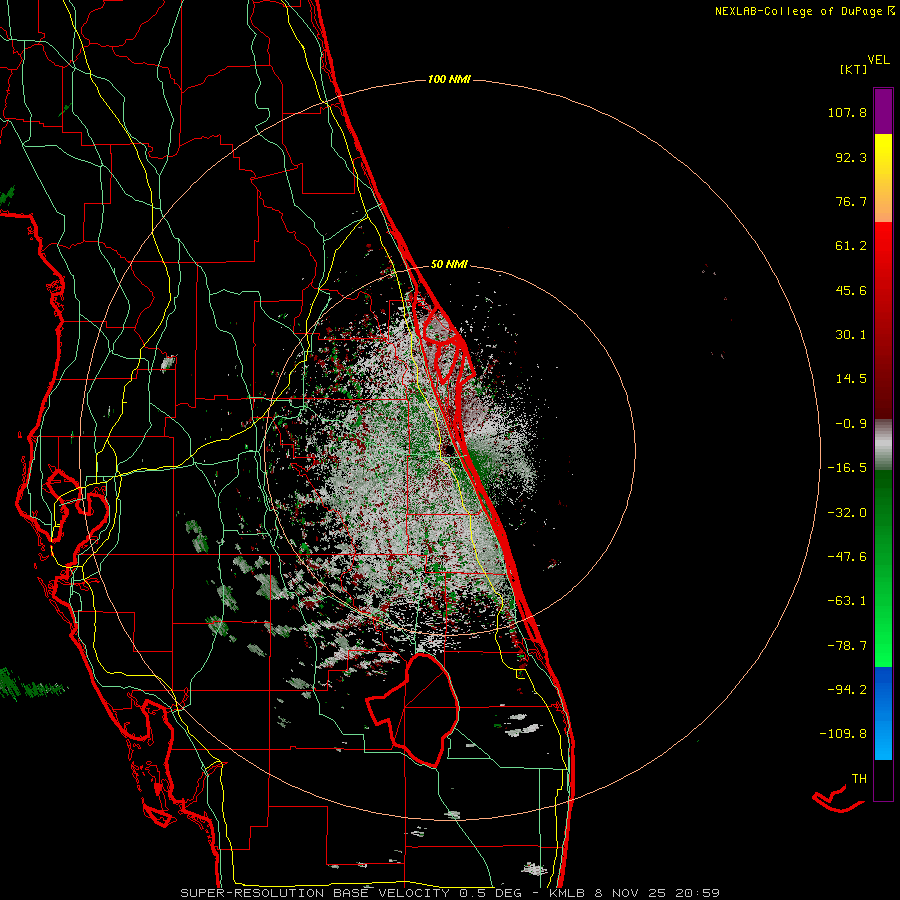This screenshot has width=900, height=900.
Task: Select the -63.1 legend value
Action: pos(847,601)
